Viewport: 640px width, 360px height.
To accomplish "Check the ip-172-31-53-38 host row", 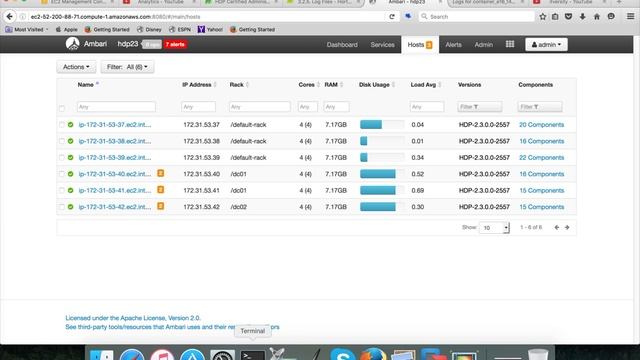I will coord(62,141).
